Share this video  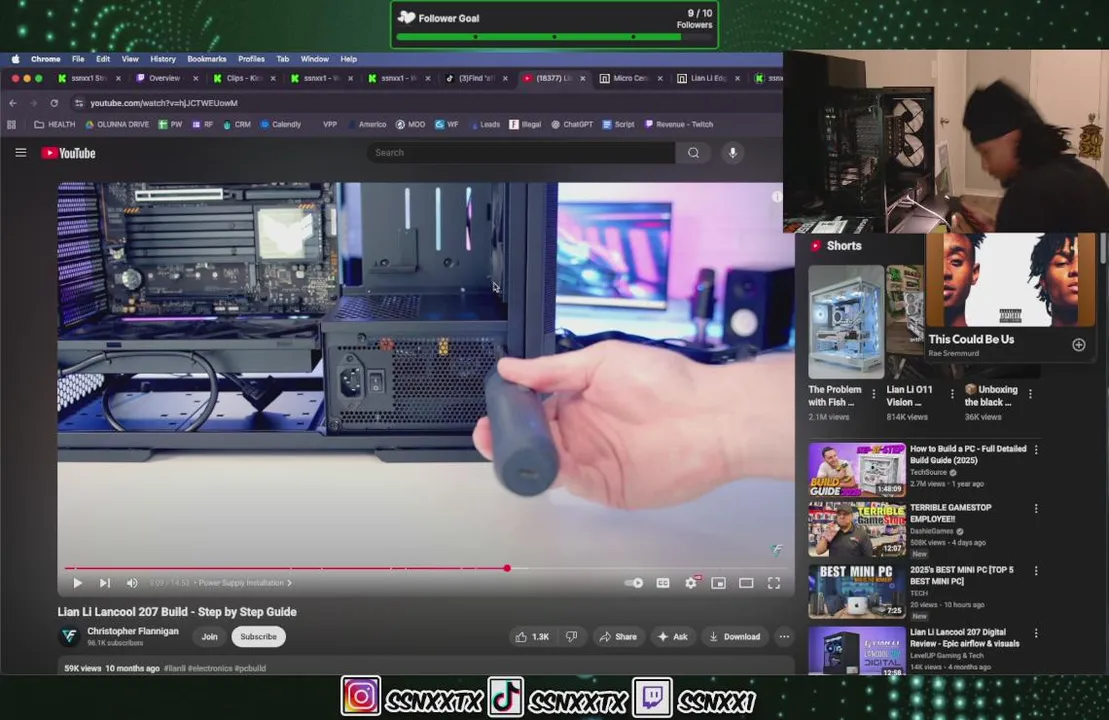pos(618,637)
